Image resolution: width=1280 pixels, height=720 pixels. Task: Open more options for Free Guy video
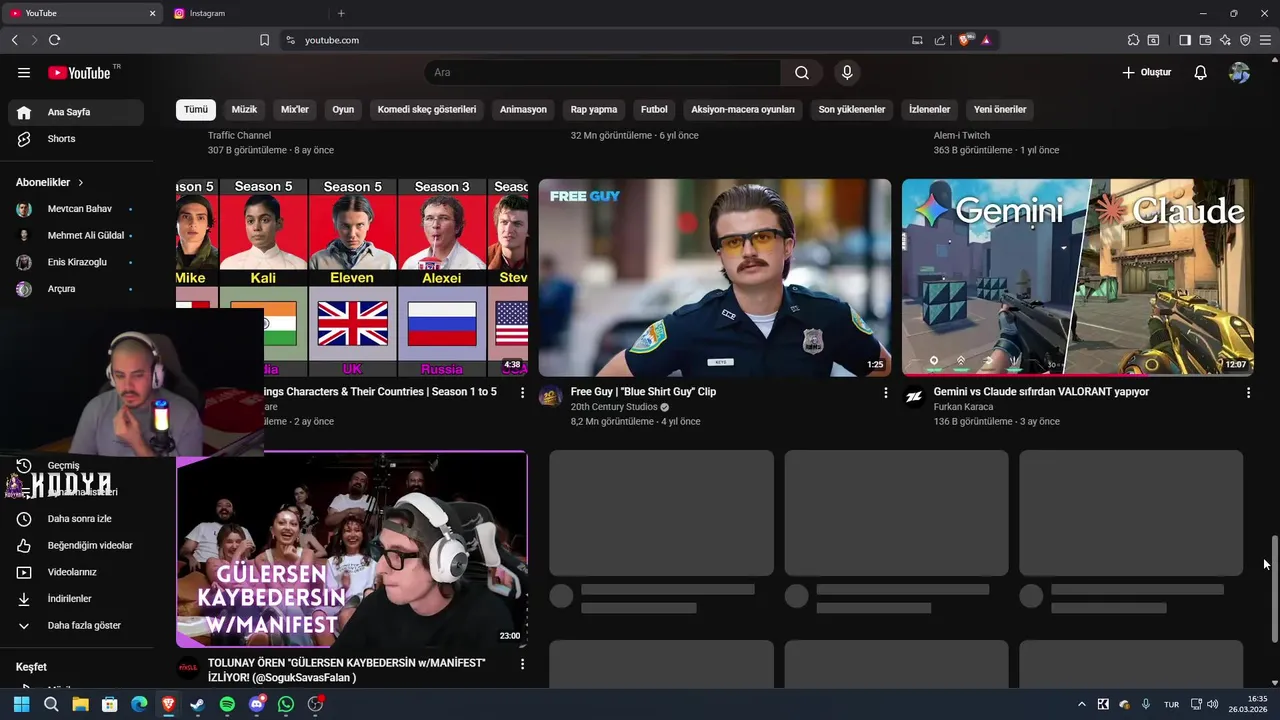[x=885, y=393]
